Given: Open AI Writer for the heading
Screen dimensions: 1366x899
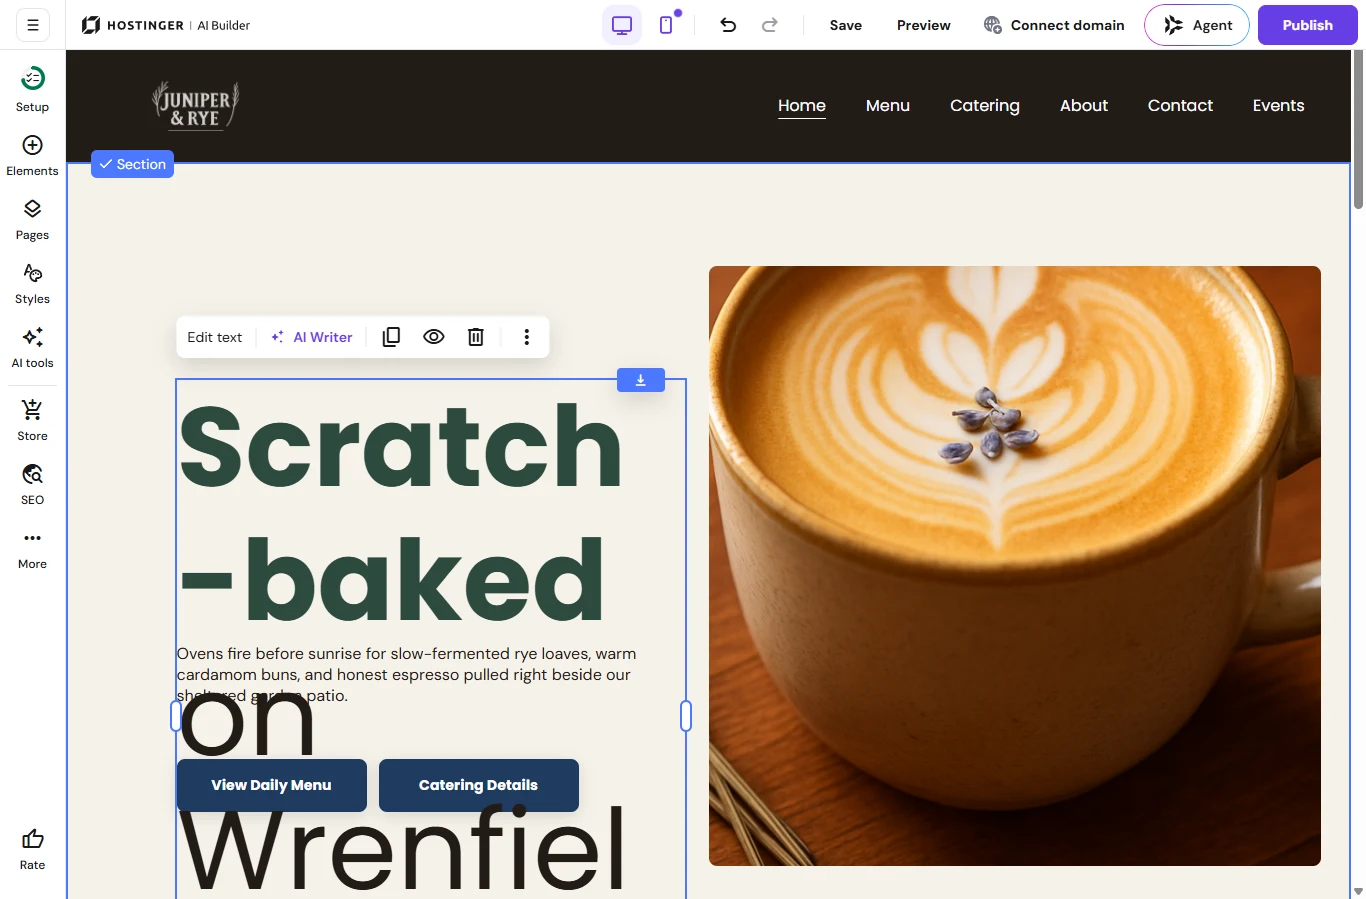Looking at the screenshot, I should point(312,337).
